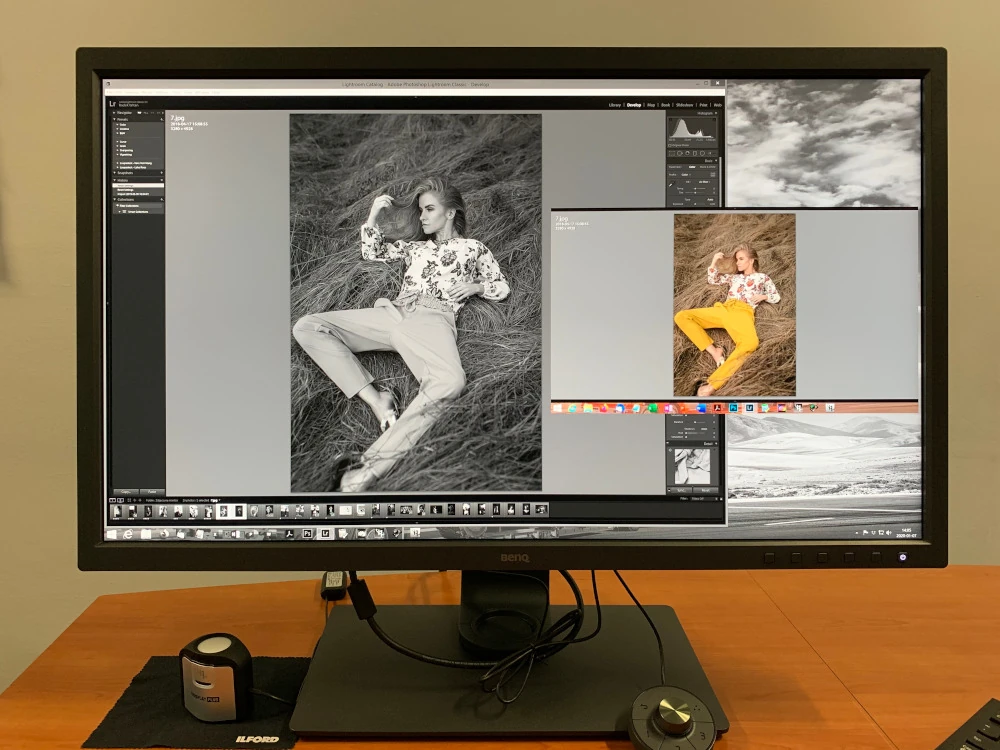Click the Windows Start button
Viewport: 1000px width, 750px height.
(112, 534)
